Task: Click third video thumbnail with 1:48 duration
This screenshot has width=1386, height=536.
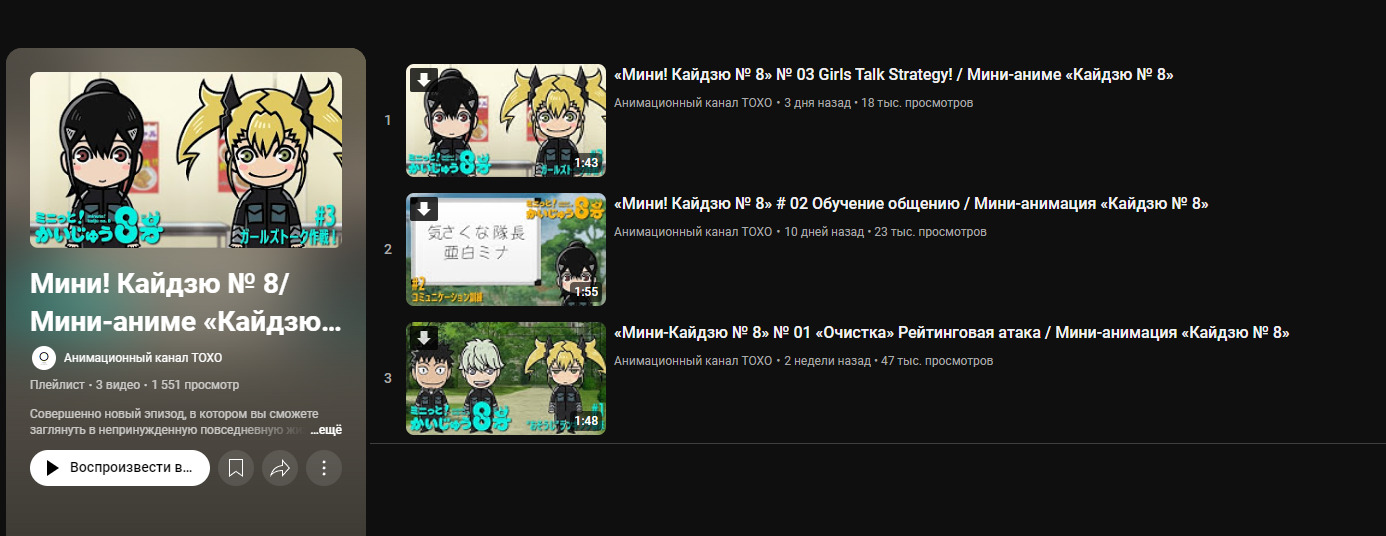Action: (506, 379)
